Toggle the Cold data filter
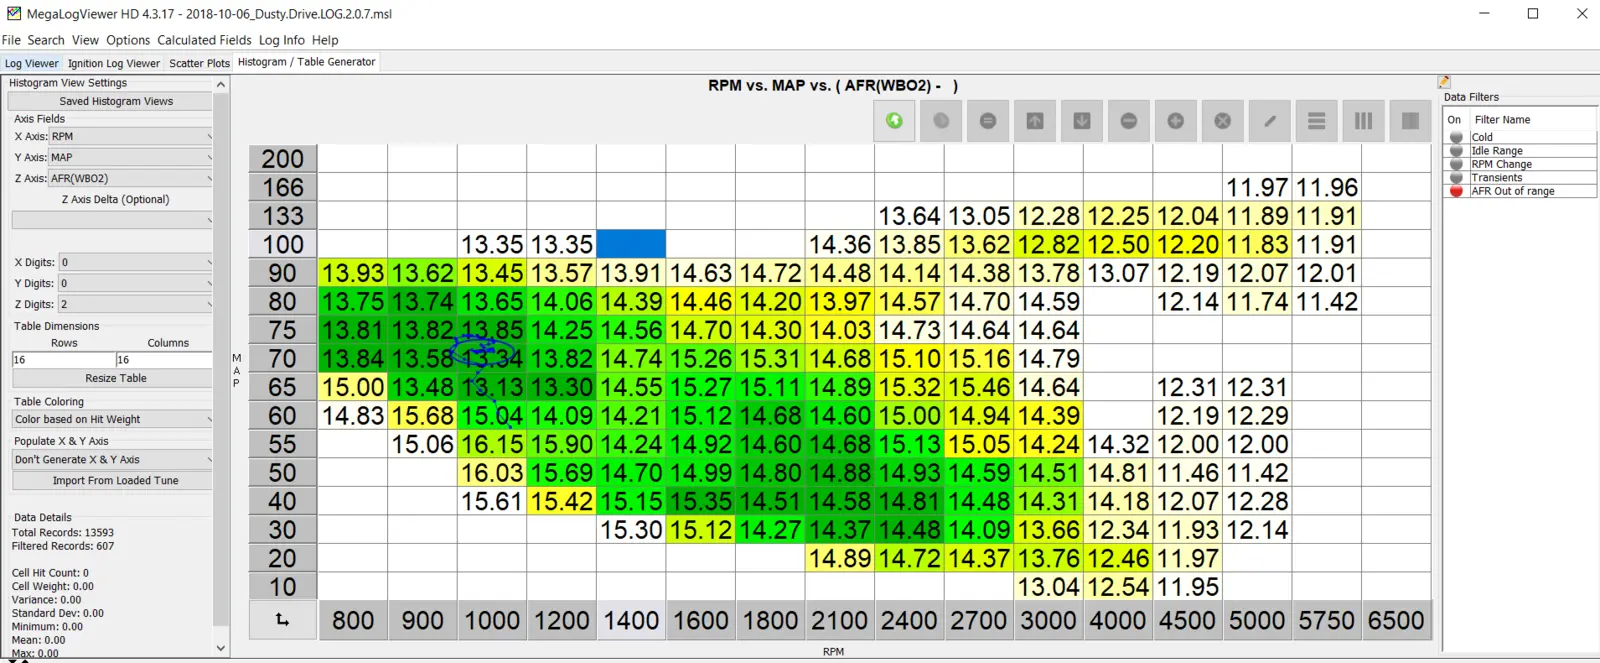This screenshot has width=1600, height=663. click(1456, 137)
